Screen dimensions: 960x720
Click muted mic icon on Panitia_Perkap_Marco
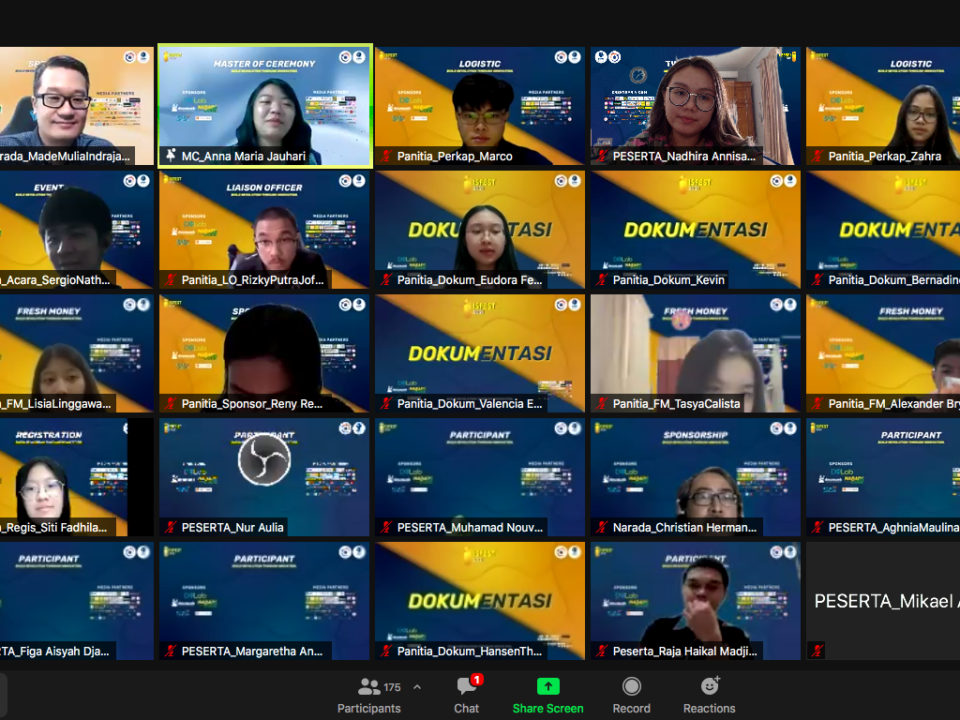point(386,156)
